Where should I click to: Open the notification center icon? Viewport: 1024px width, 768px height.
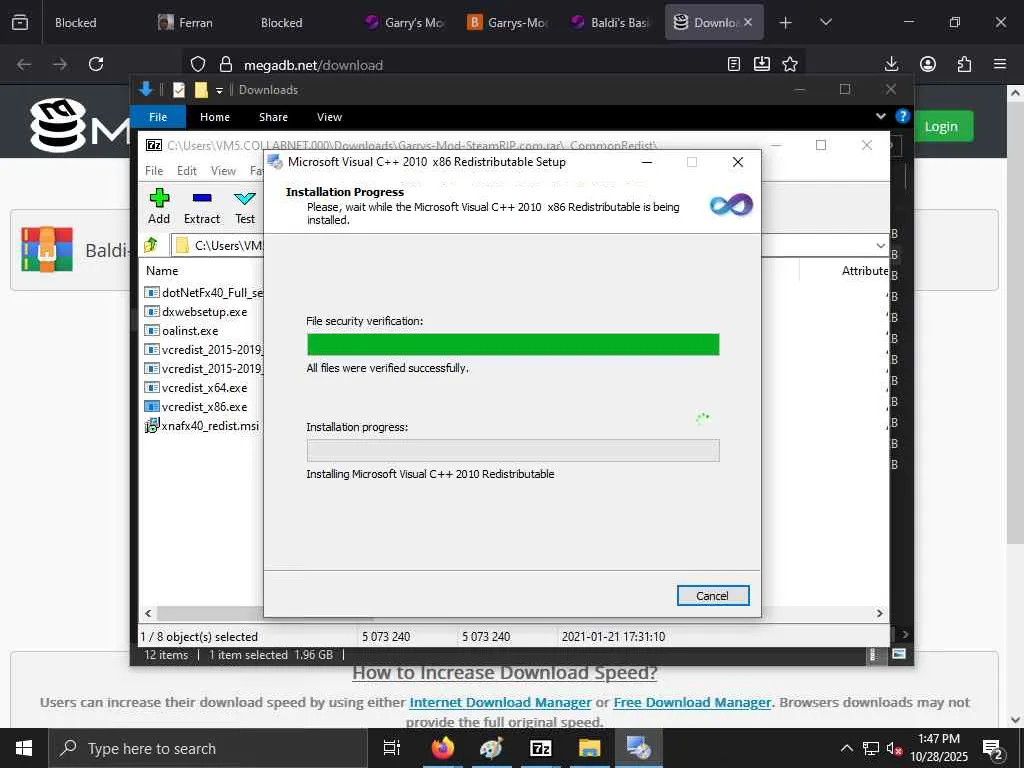click(993, 749)
